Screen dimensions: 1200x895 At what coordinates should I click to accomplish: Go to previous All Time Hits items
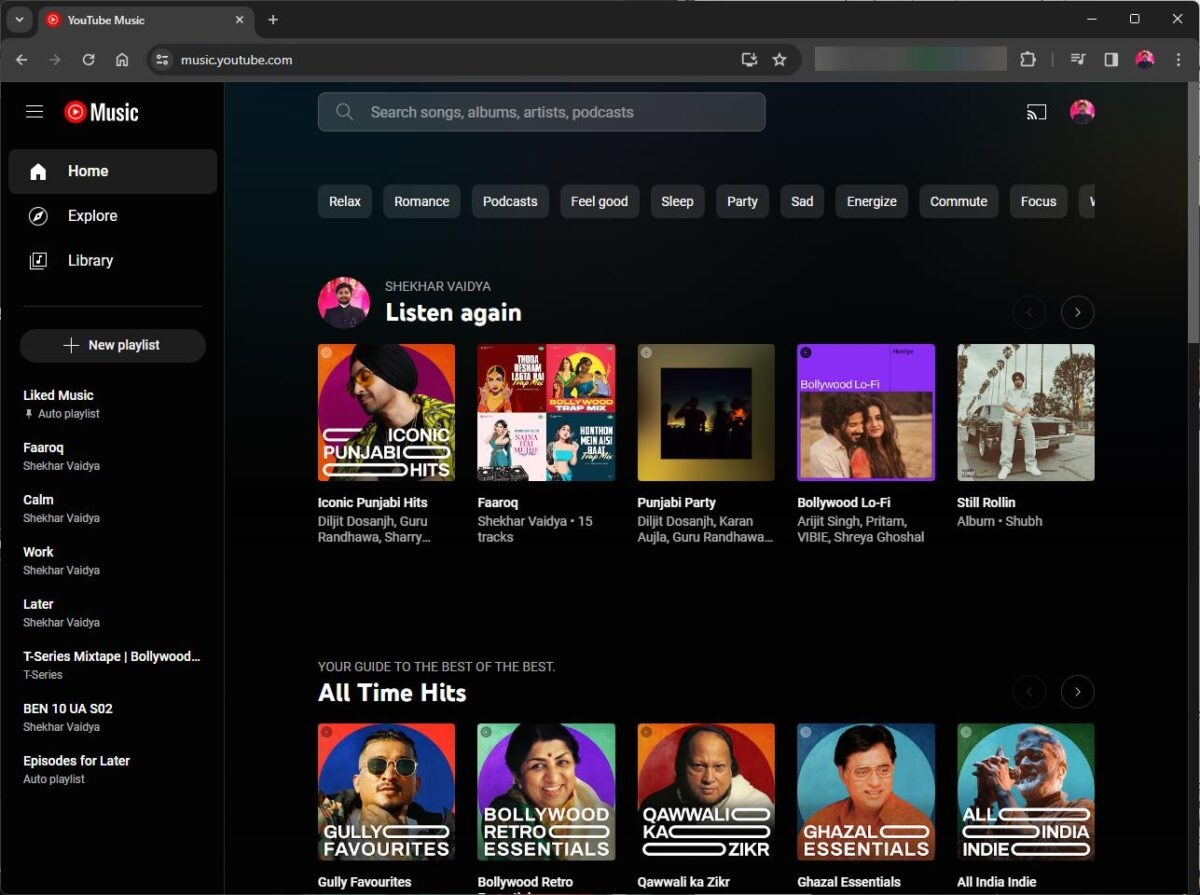point(1029,691)
